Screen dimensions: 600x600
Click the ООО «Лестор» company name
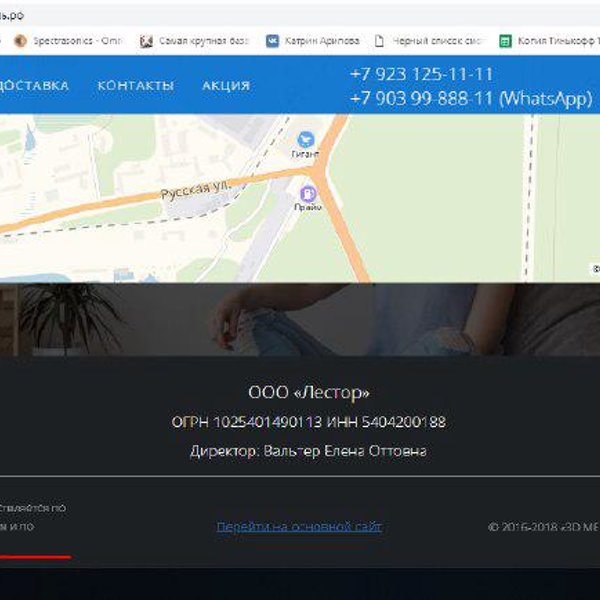[x=309, y=392]
